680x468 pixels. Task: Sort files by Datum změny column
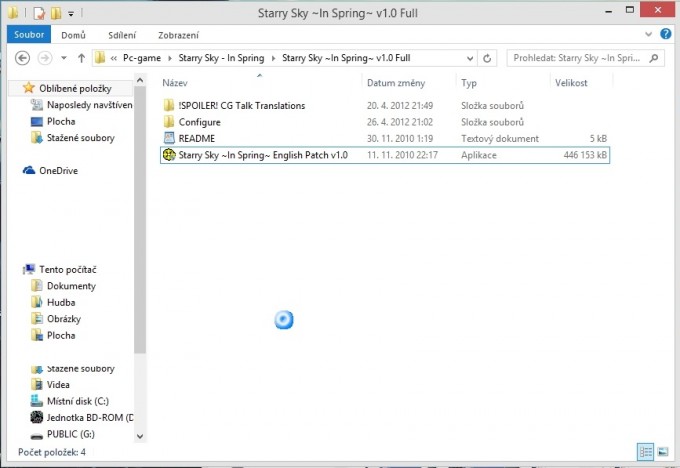point(396,83)
